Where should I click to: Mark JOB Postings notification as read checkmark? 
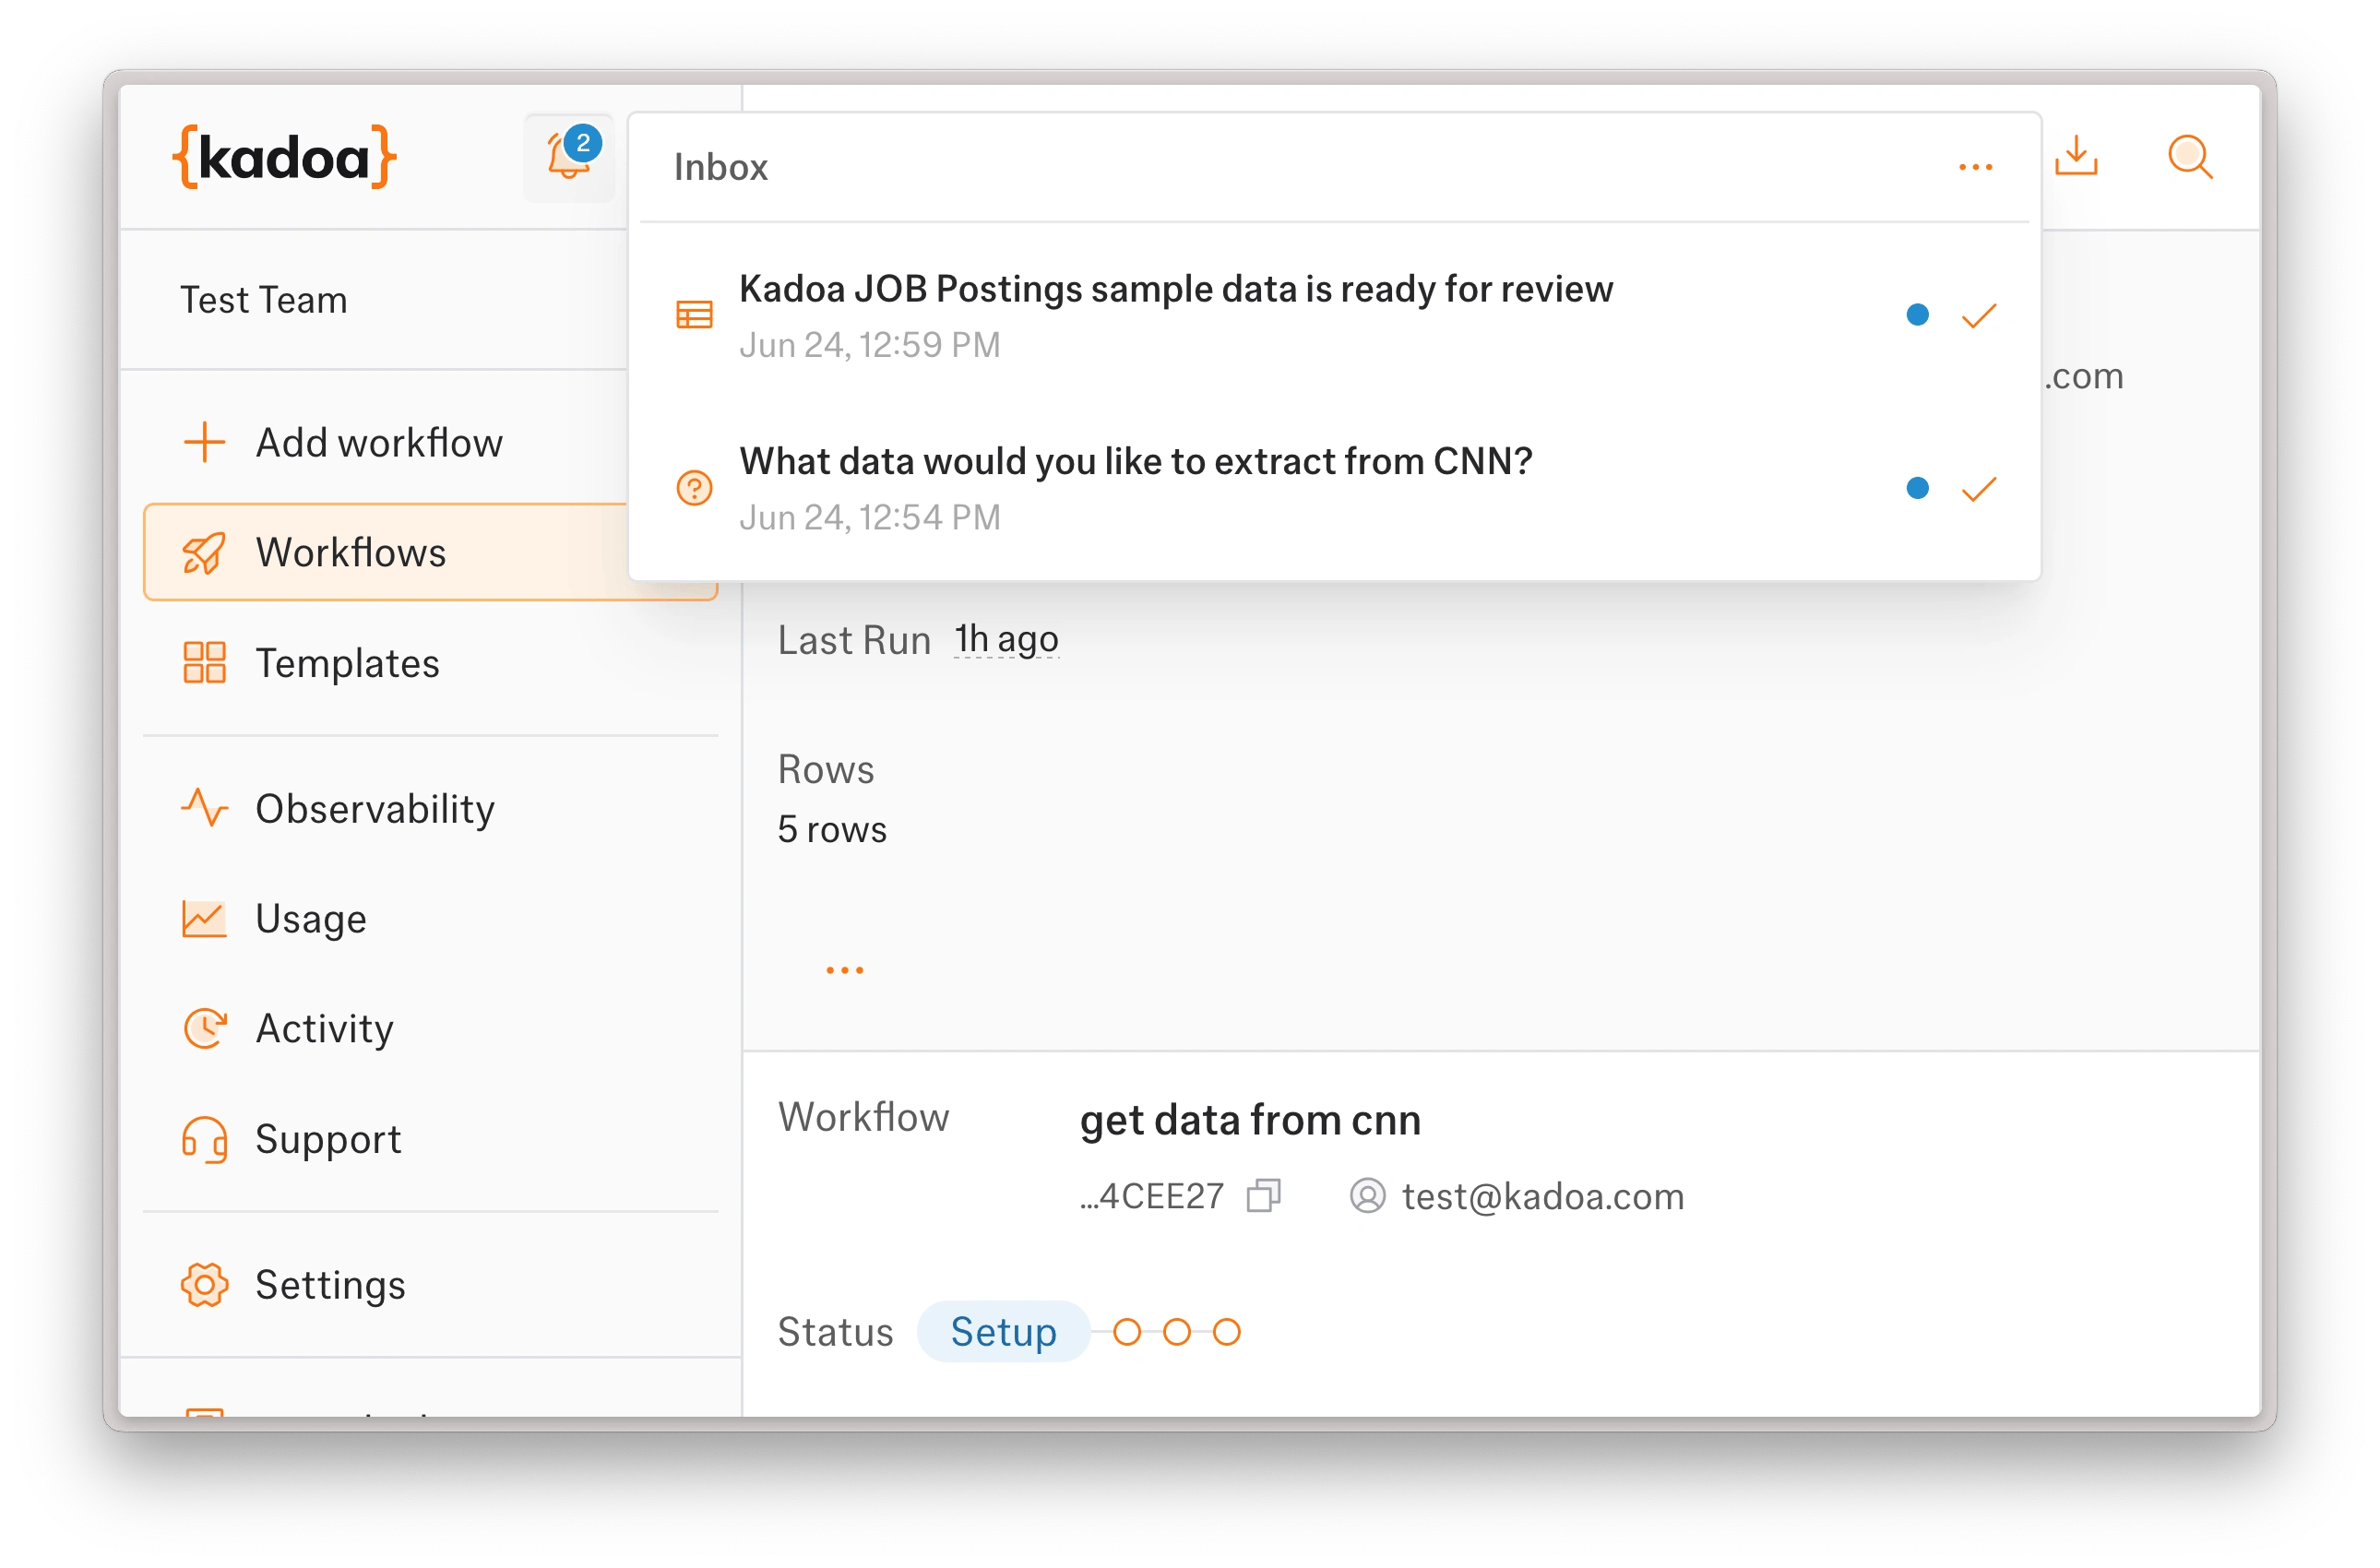pos(1979,316)
